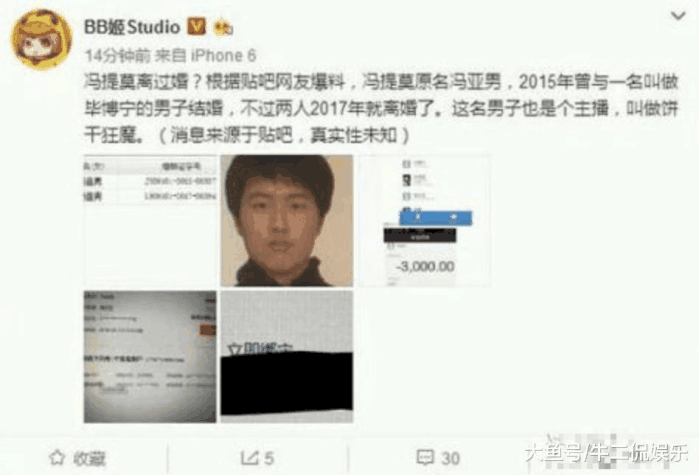Open the BB姬Studio profile avatar

[41, 39]
